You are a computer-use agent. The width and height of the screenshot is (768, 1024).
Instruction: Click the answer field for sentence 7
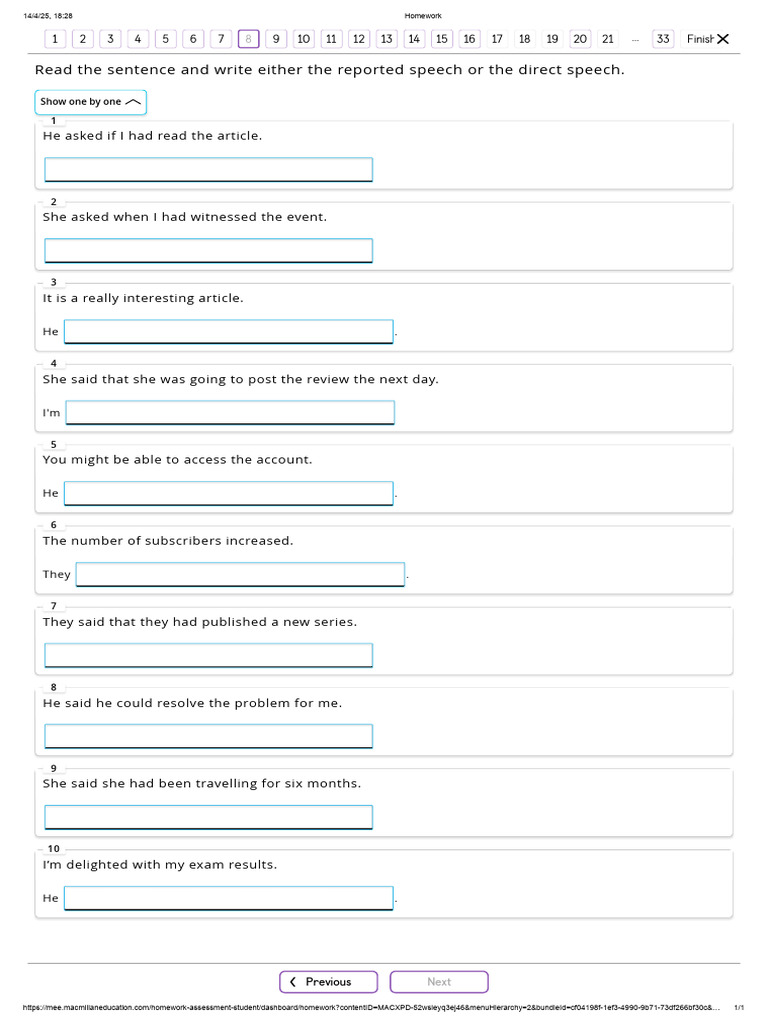click(208, 656)
